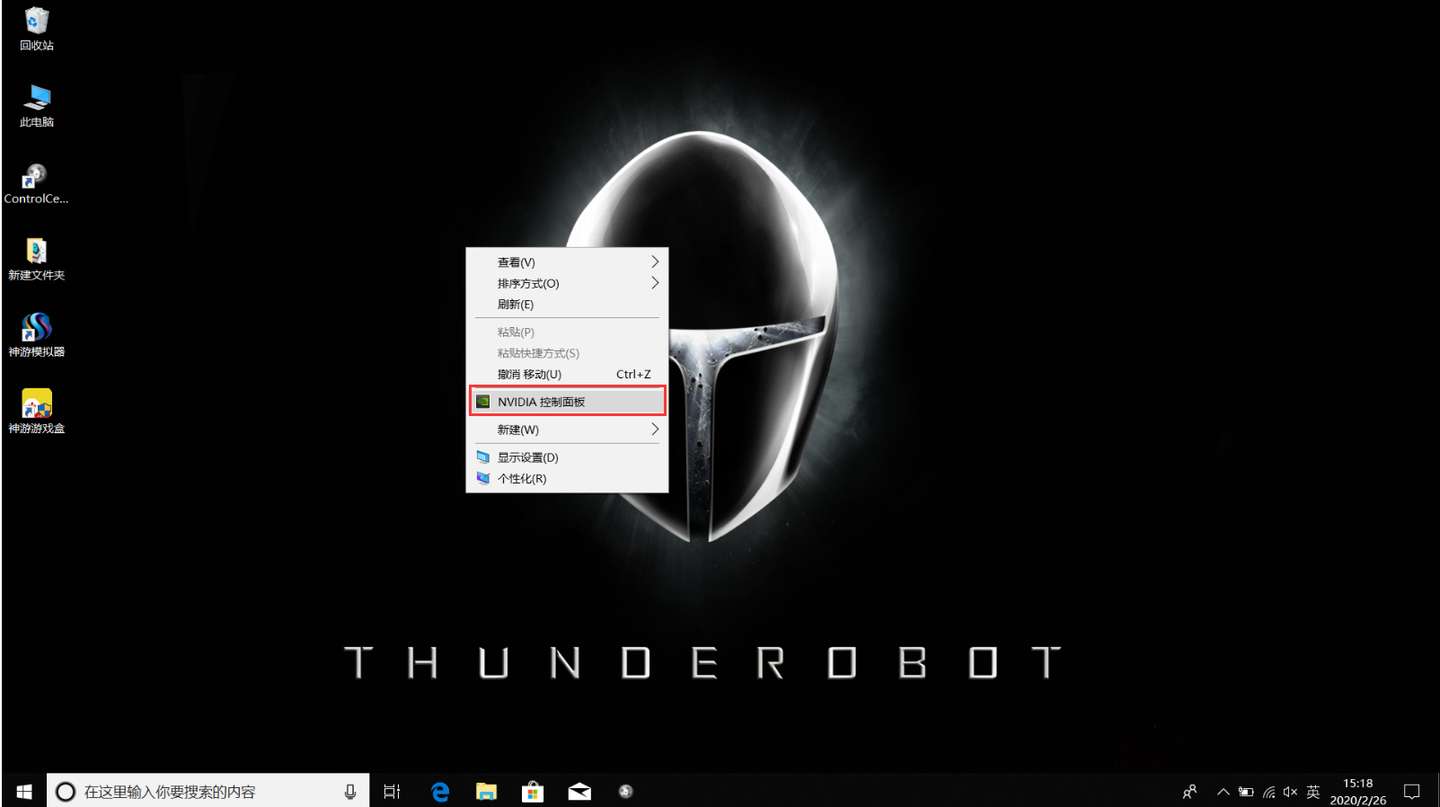Click the battery status icon
Image resolution: width=1440 pixels, height=807 pixels.
(x=1246, y=791)
